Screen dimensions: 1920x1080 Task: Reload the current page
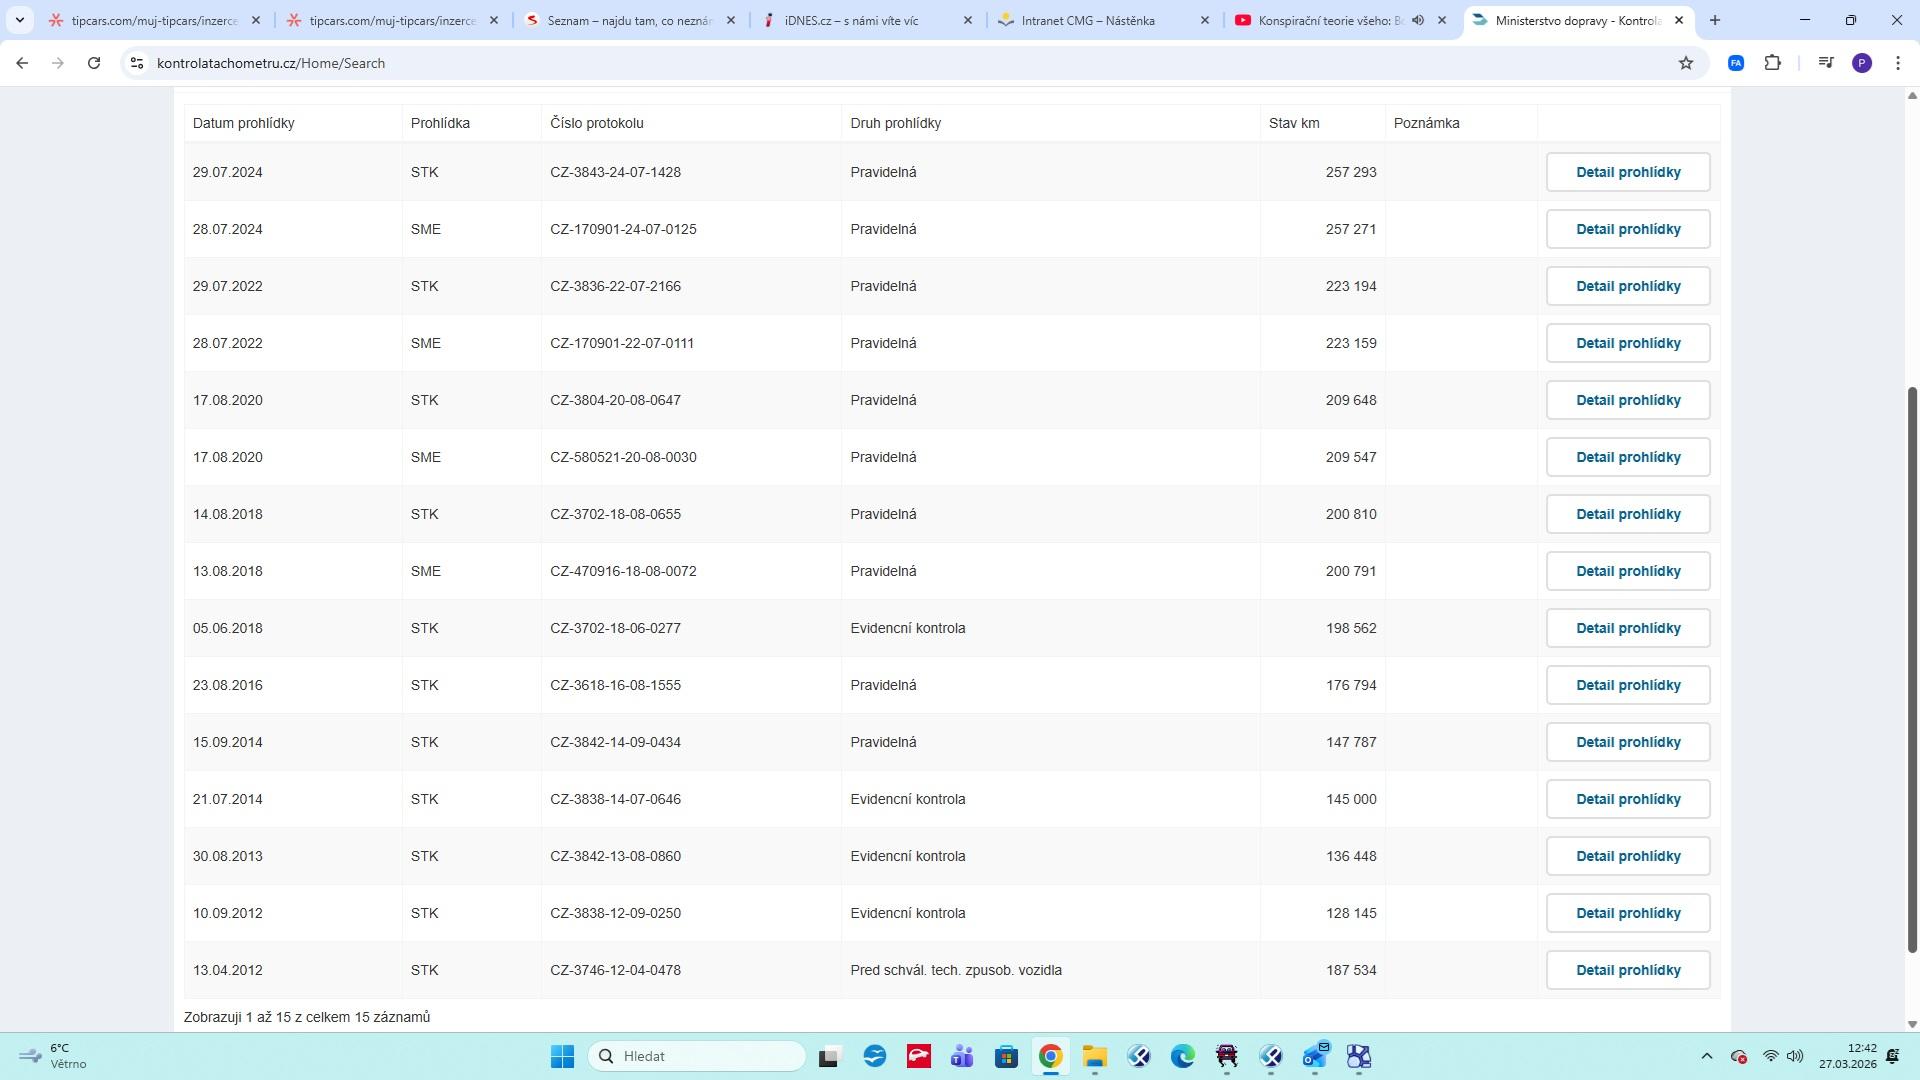tap(94, 63)
